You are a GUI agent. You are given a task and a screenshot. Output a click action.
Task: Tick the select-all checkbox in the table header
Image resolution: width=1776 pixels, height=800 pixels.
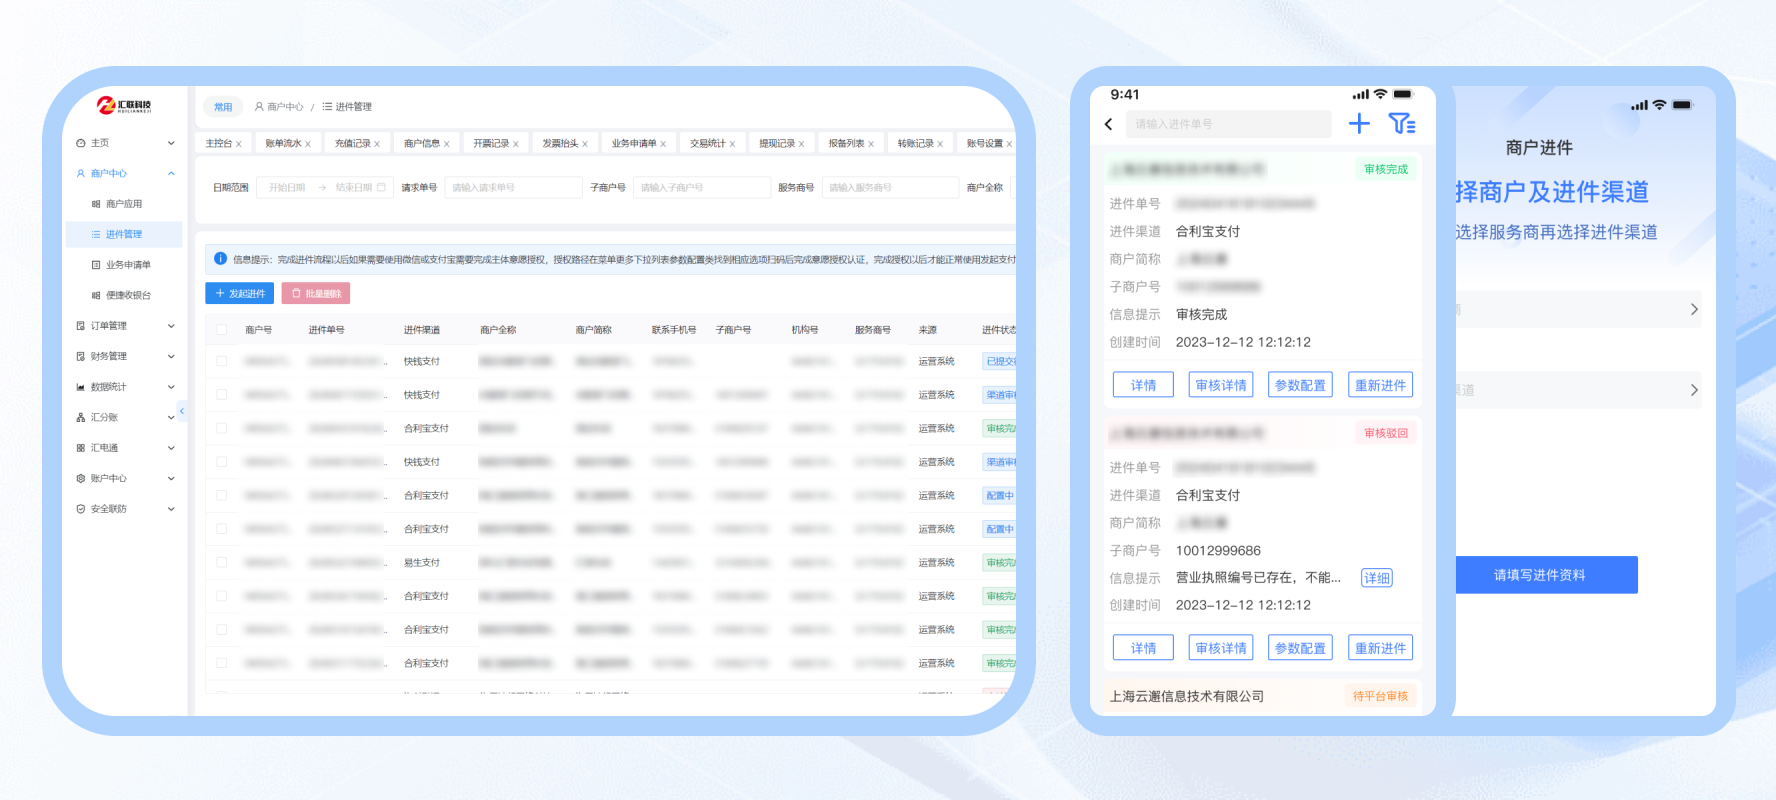(222, 329)
